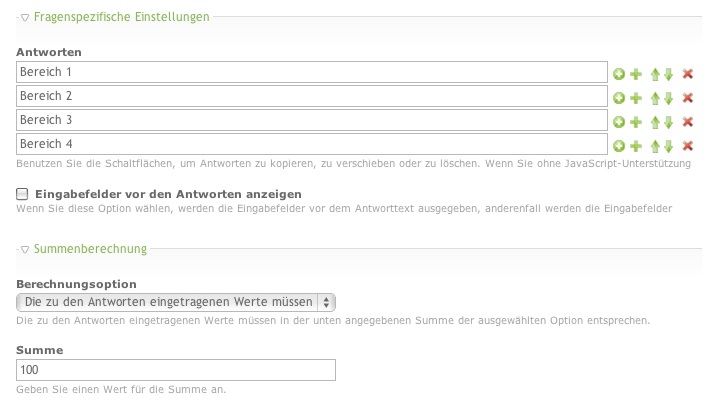Image resolution: width=714 pixels, height=404 pixels.
Task: Click plain green plus icon beside Bereich 2
Action: pos(635,97)
